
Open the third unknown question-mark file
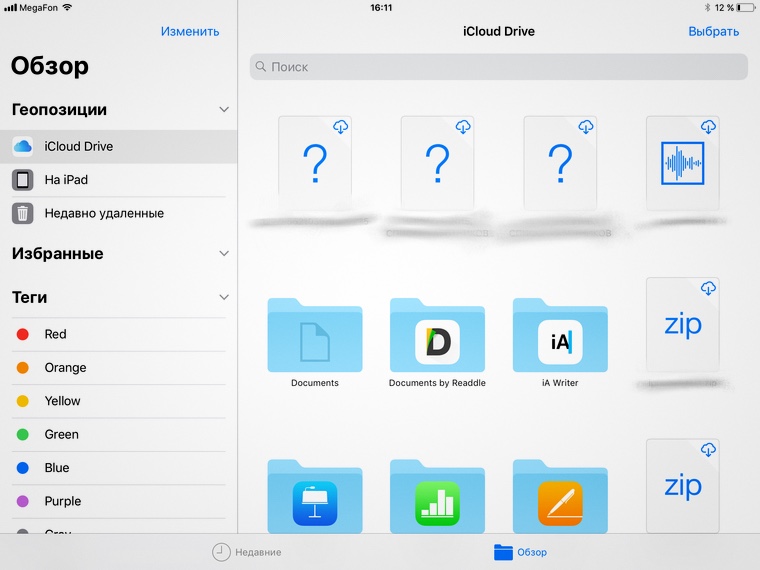(x=560, y=163)
